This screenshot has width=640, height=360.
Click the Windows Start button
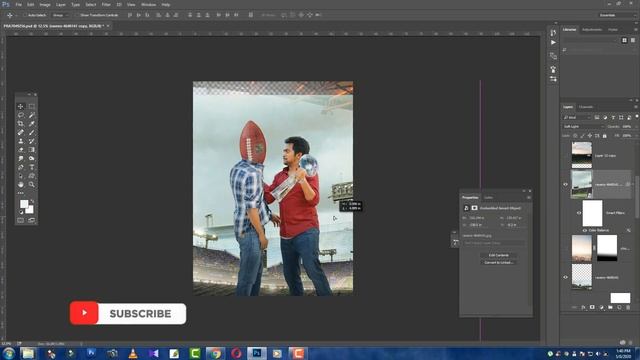[x=8, y=353]
